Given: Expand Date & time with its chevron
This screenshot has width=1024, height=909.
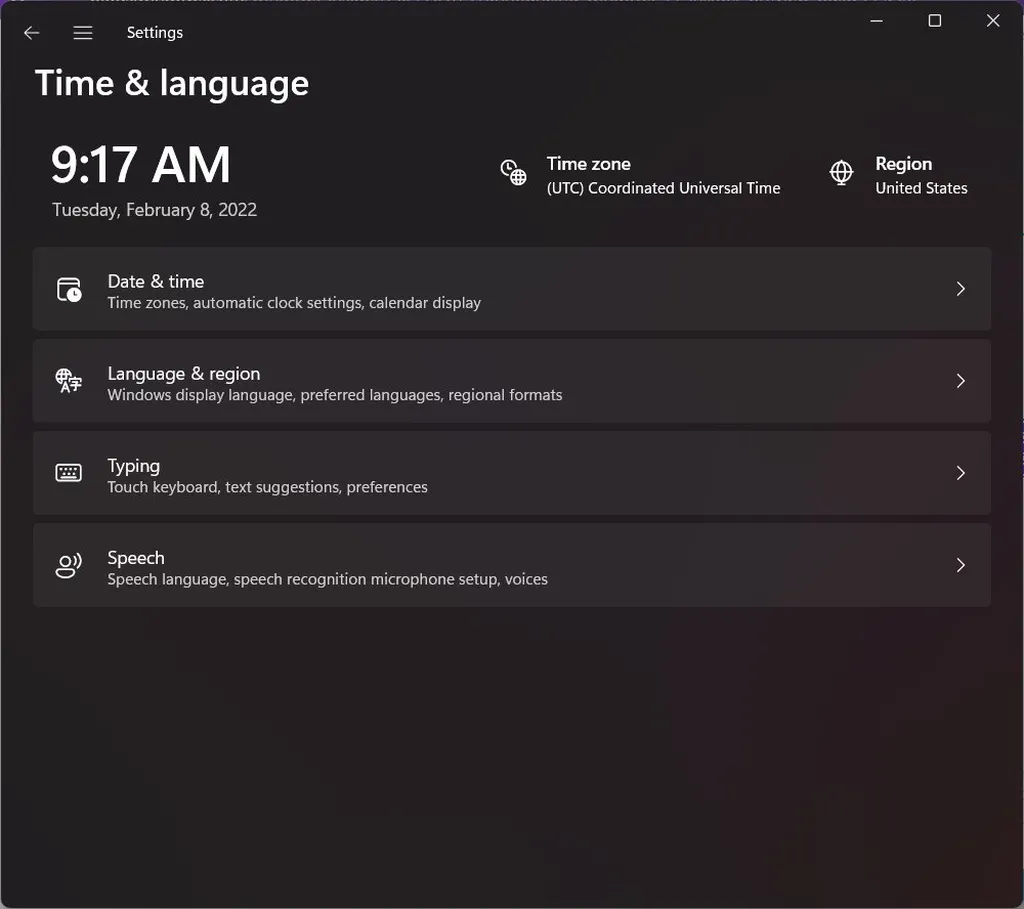Looking at the screenshot, I should 961,289.
